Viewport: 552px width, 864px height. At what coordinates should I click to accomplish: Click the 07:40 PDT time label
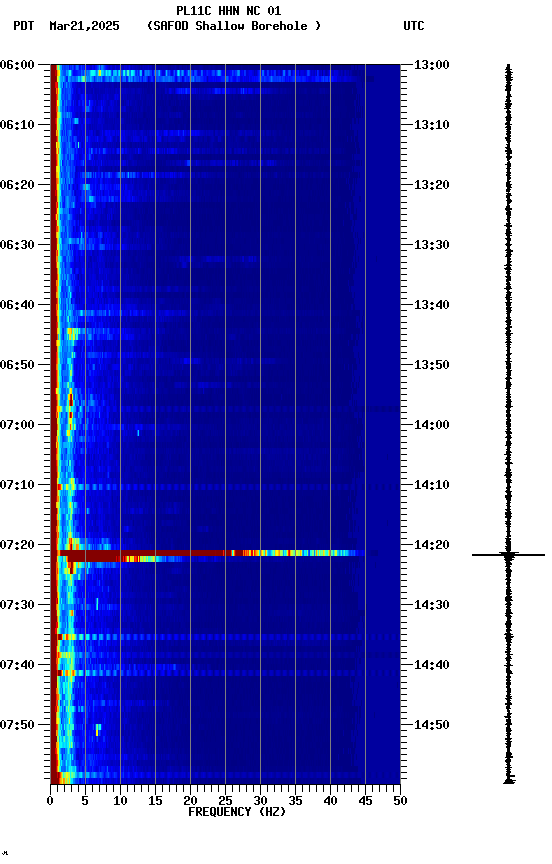point(17,665)
